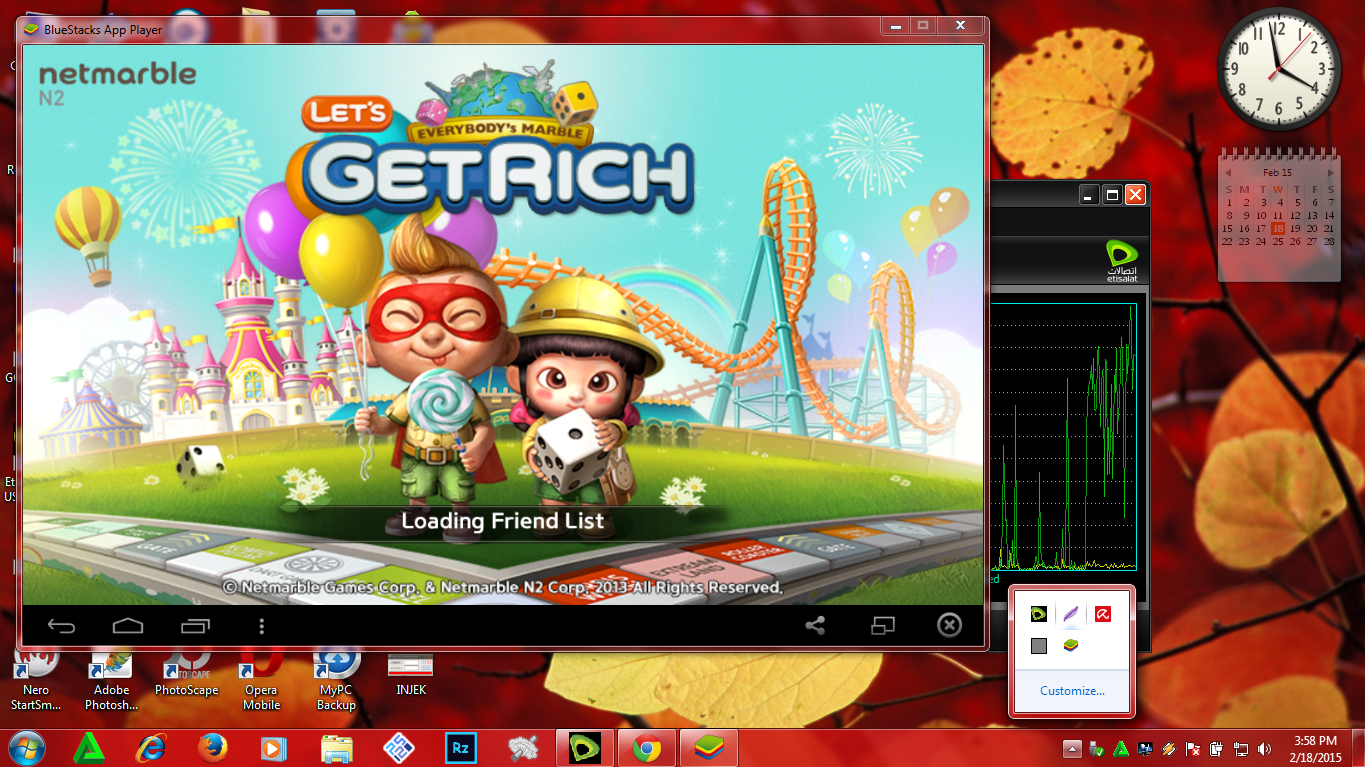Click the Etisalat logo in the dark window
The height and width of the screenshot is (767, 1365).
click(1122, 260)
